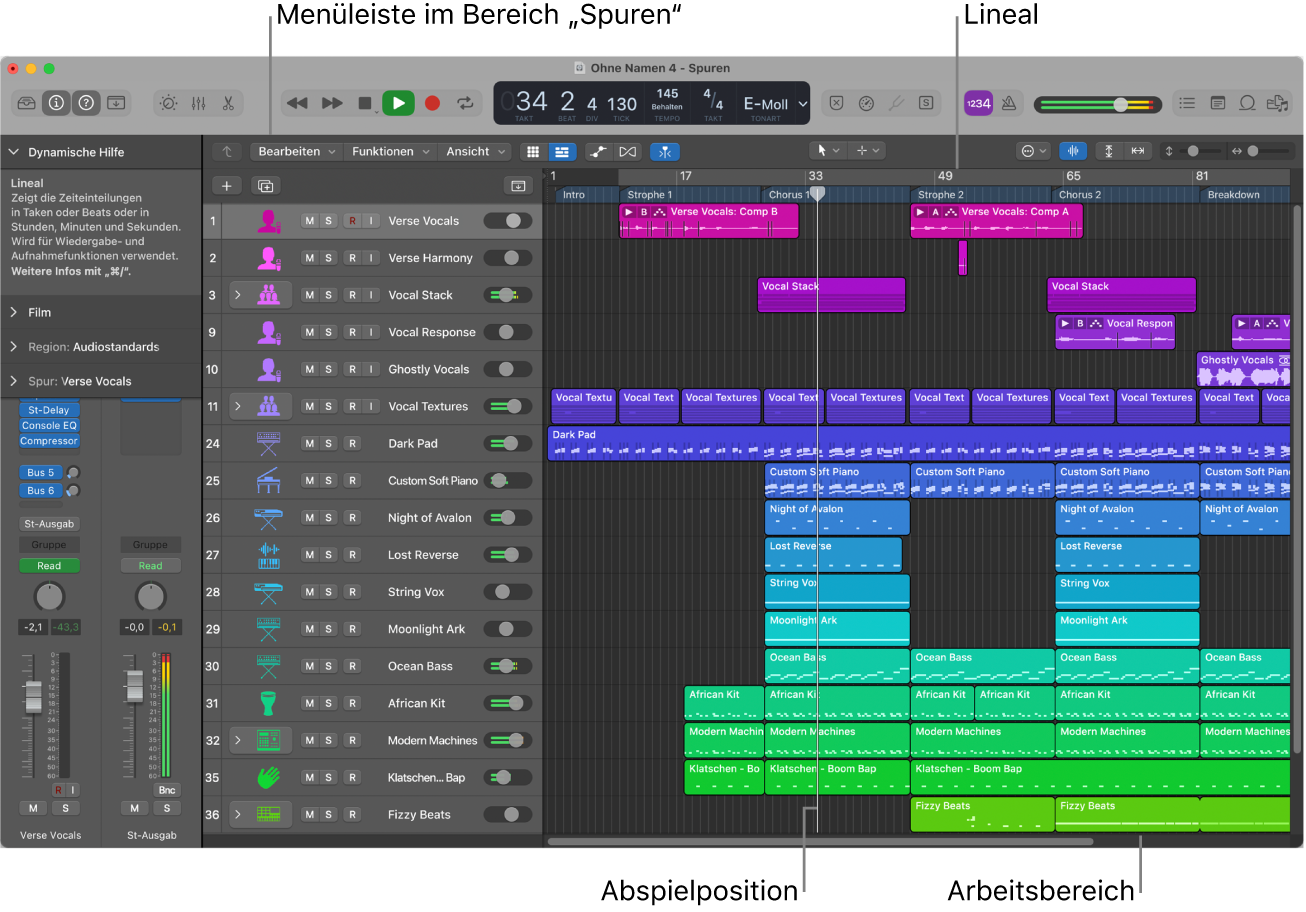The image size is (1306, 912).
Task: Mute the Vocal Response track
Action: point(309,332)
